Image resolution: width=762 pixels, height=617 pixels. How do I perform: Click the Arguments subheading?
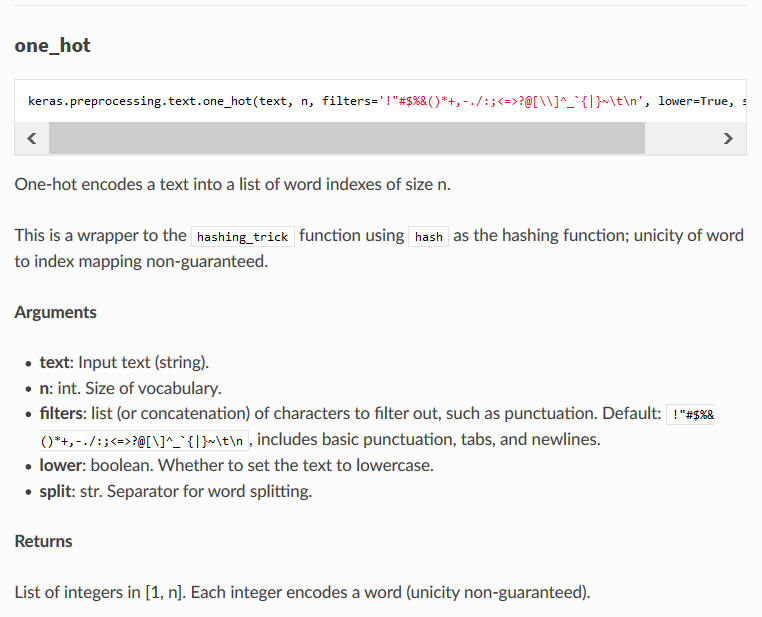coord(55,312)
